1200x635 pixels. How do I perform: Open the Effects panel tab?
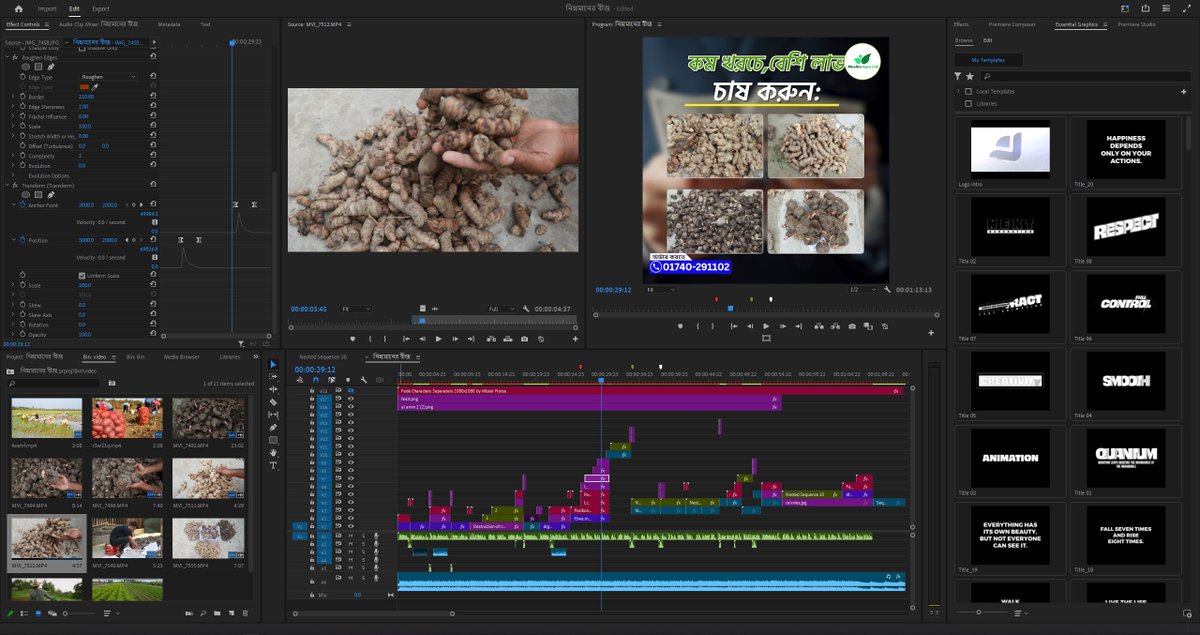pyautogui.click(x=961, y=23)
